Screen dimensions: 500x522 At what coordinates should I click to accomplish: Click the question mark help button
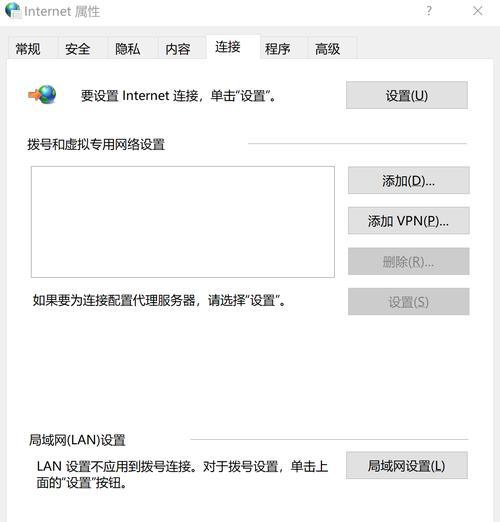click(429, 11)
